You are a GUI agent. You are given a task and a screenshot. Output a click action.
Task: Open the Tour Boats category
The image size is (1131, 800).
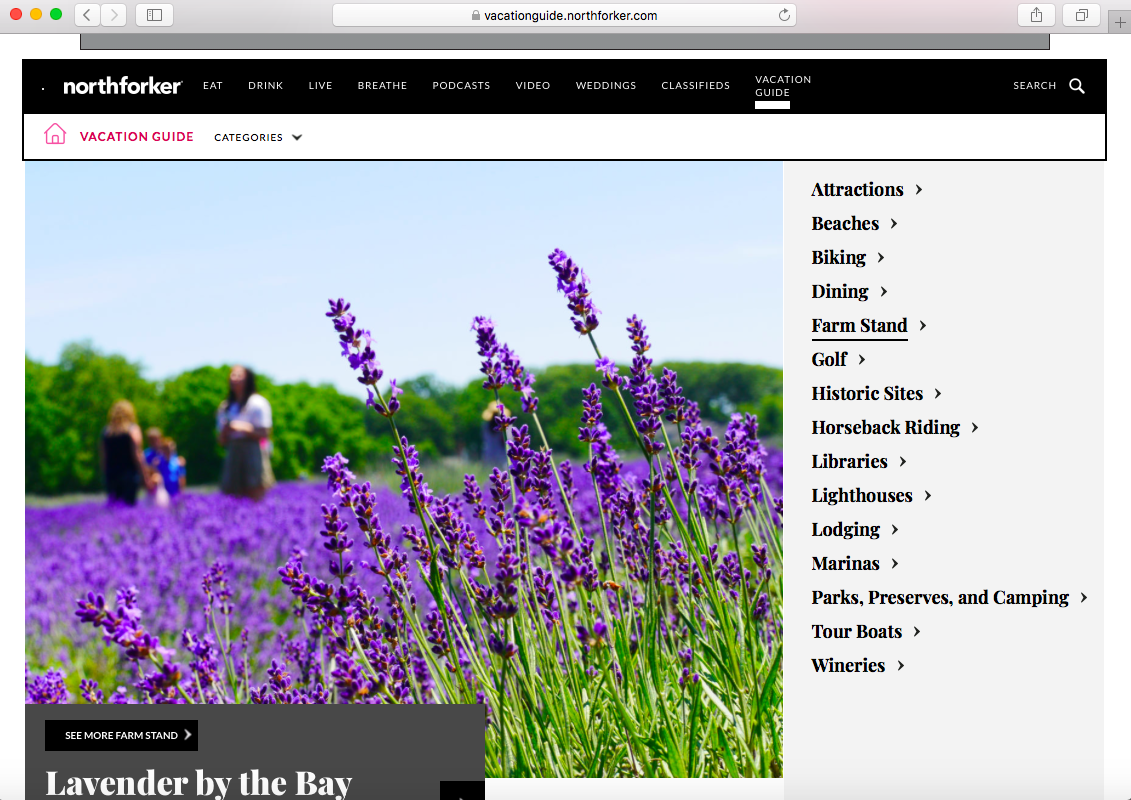click(x=856, y=631)
